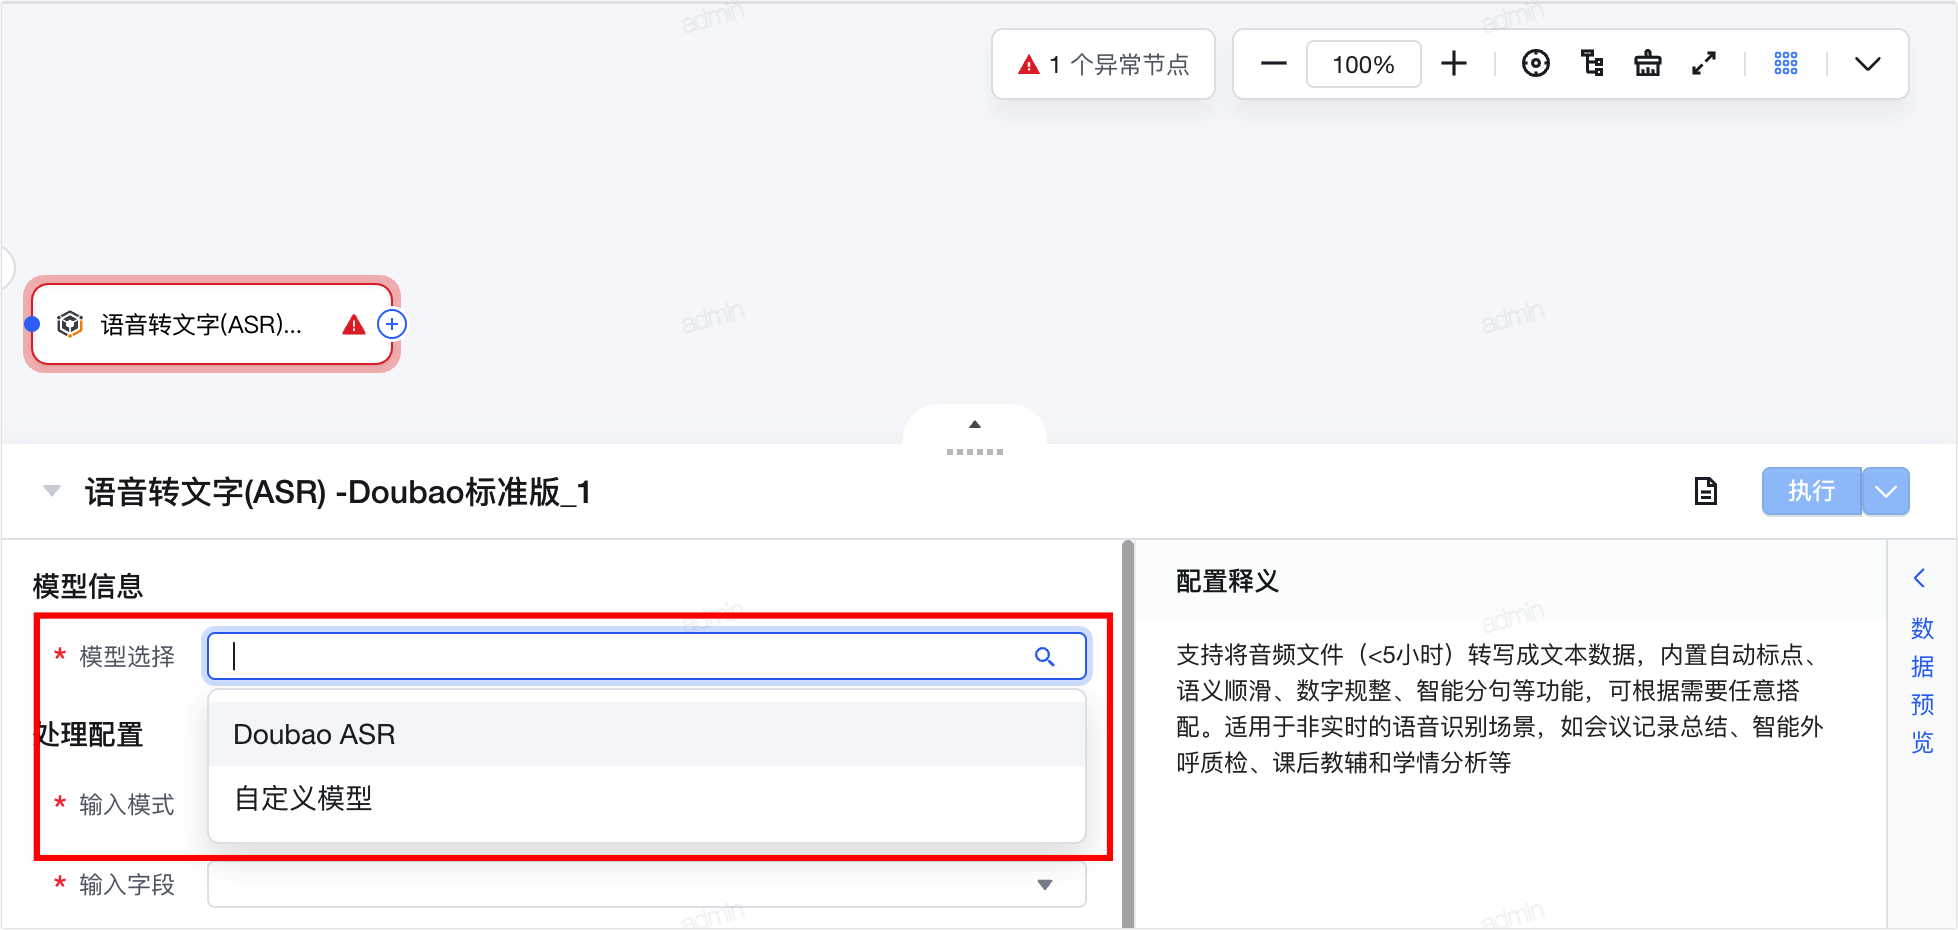Click the search magnifier icon in 模型选择

click(x=1044, y=656)
